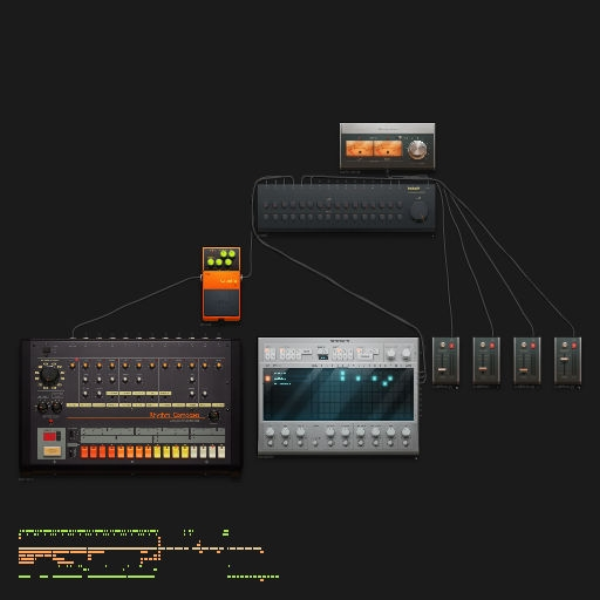600x600 pixels.
Task: Click the silver volume knob on output device
Action: [417, 149]
